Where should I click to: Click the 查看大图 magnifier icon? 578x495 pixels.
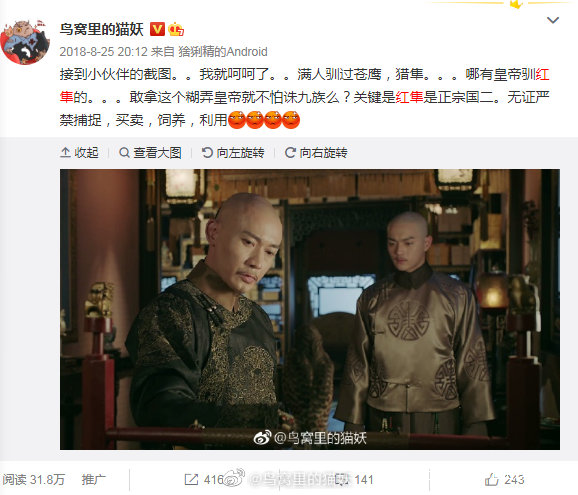click(x=125, y=153)
